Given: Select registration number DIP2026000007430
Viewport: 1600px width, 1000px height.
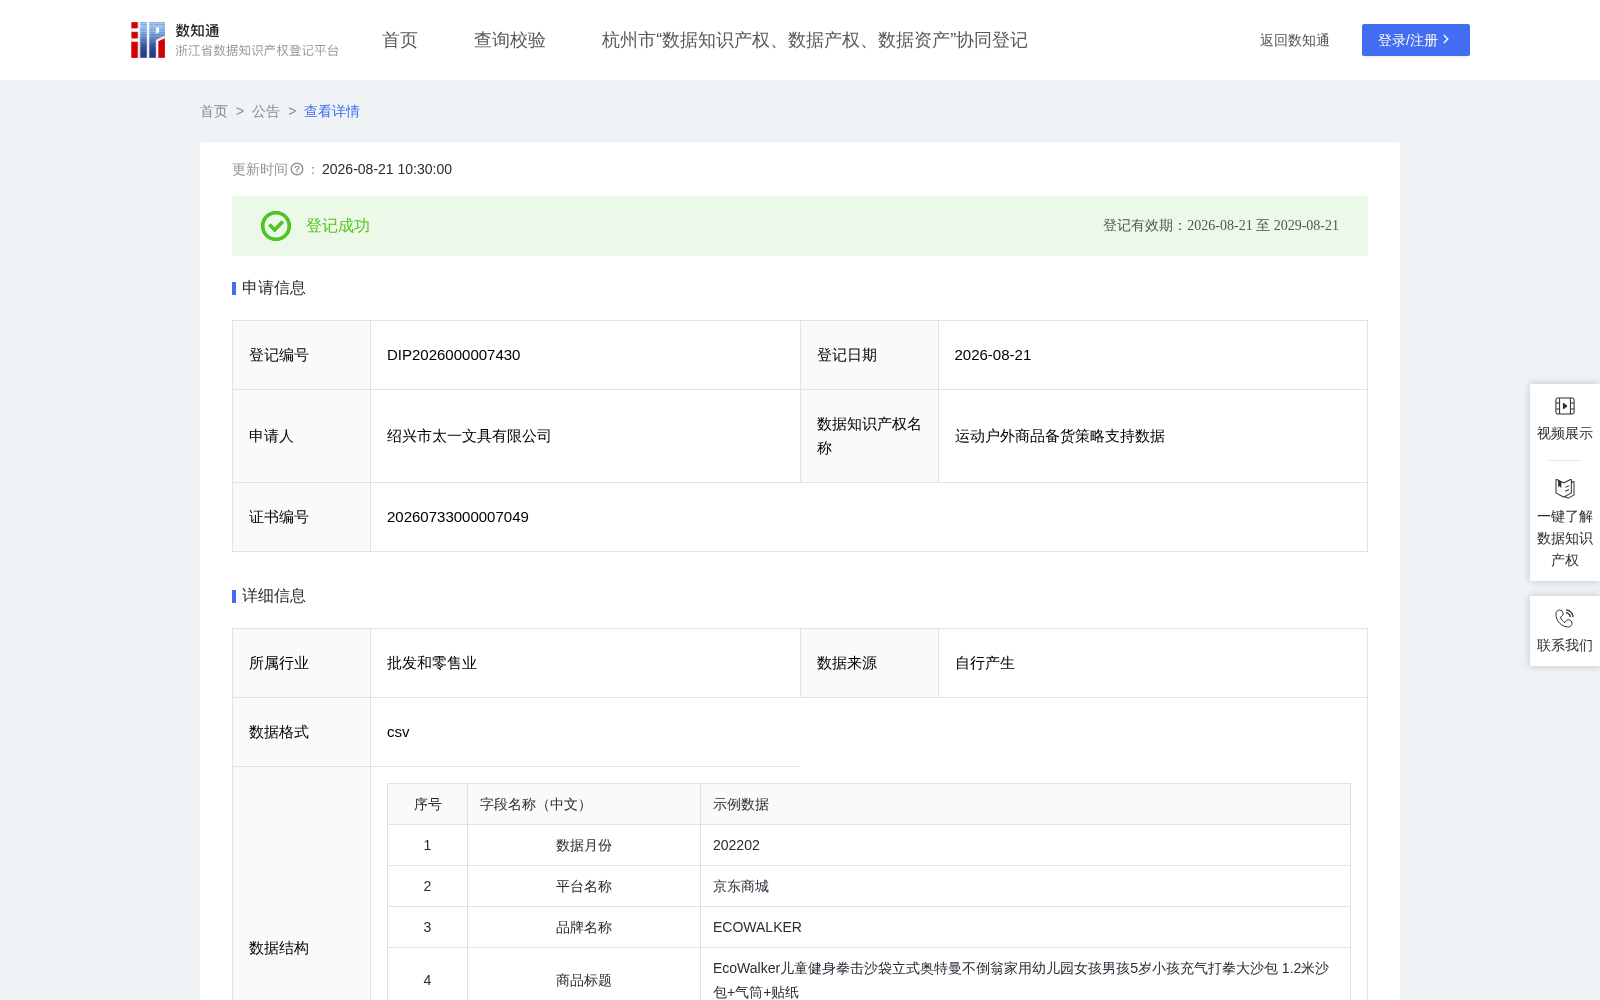Looking at the screenshot, I should click(x=453, y=355).
